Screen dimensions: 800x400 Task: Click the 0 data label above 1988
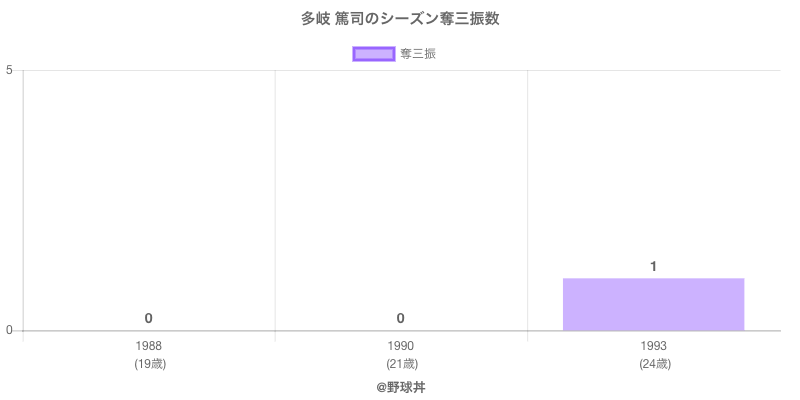(x=148, y=318)
